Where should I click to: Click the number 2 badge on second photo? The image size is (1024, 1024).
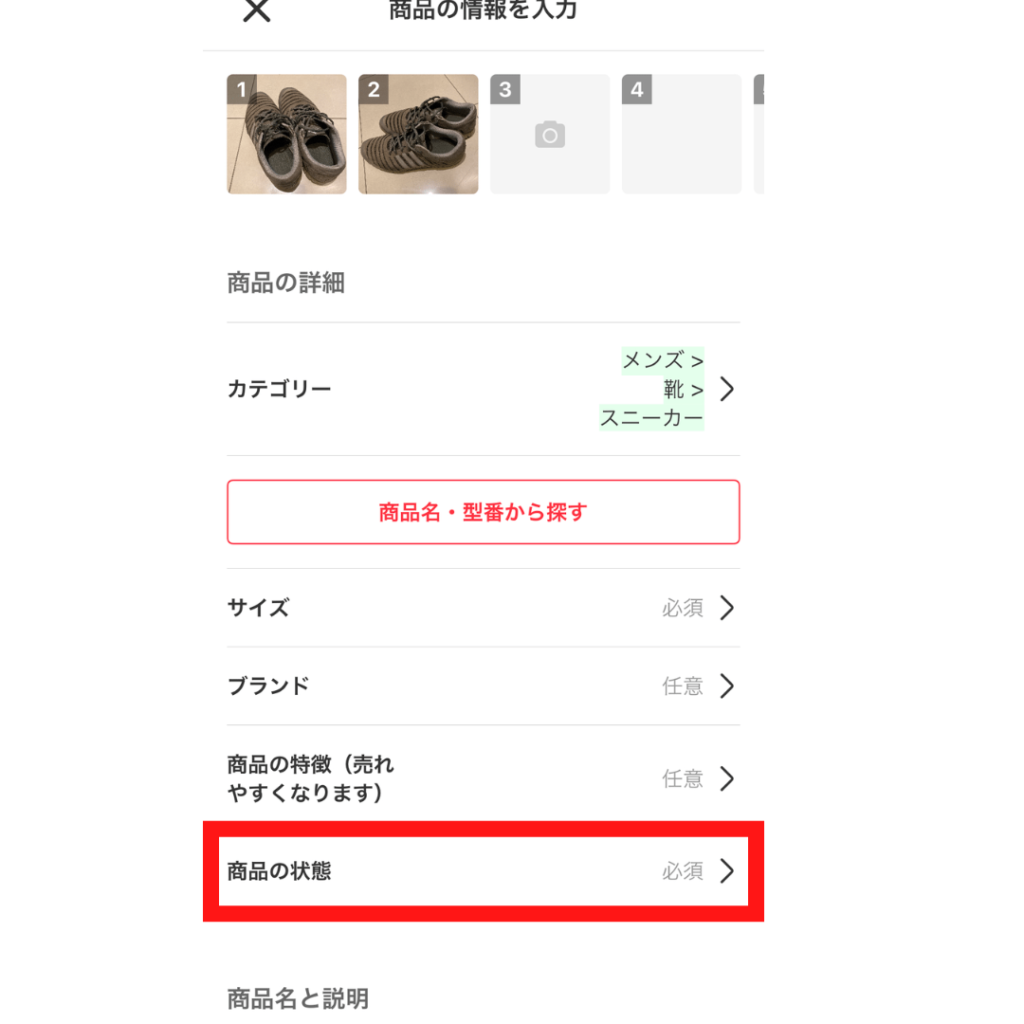tap(374, 89)
